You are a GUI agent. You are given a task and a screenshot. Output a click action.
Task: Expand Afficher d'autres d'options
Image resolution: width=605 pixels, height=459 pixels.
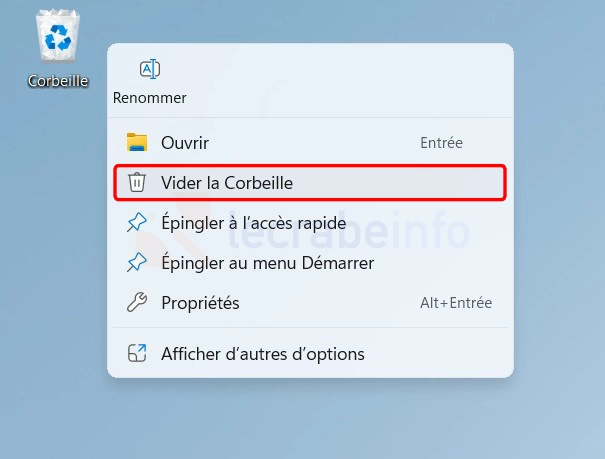263,354
